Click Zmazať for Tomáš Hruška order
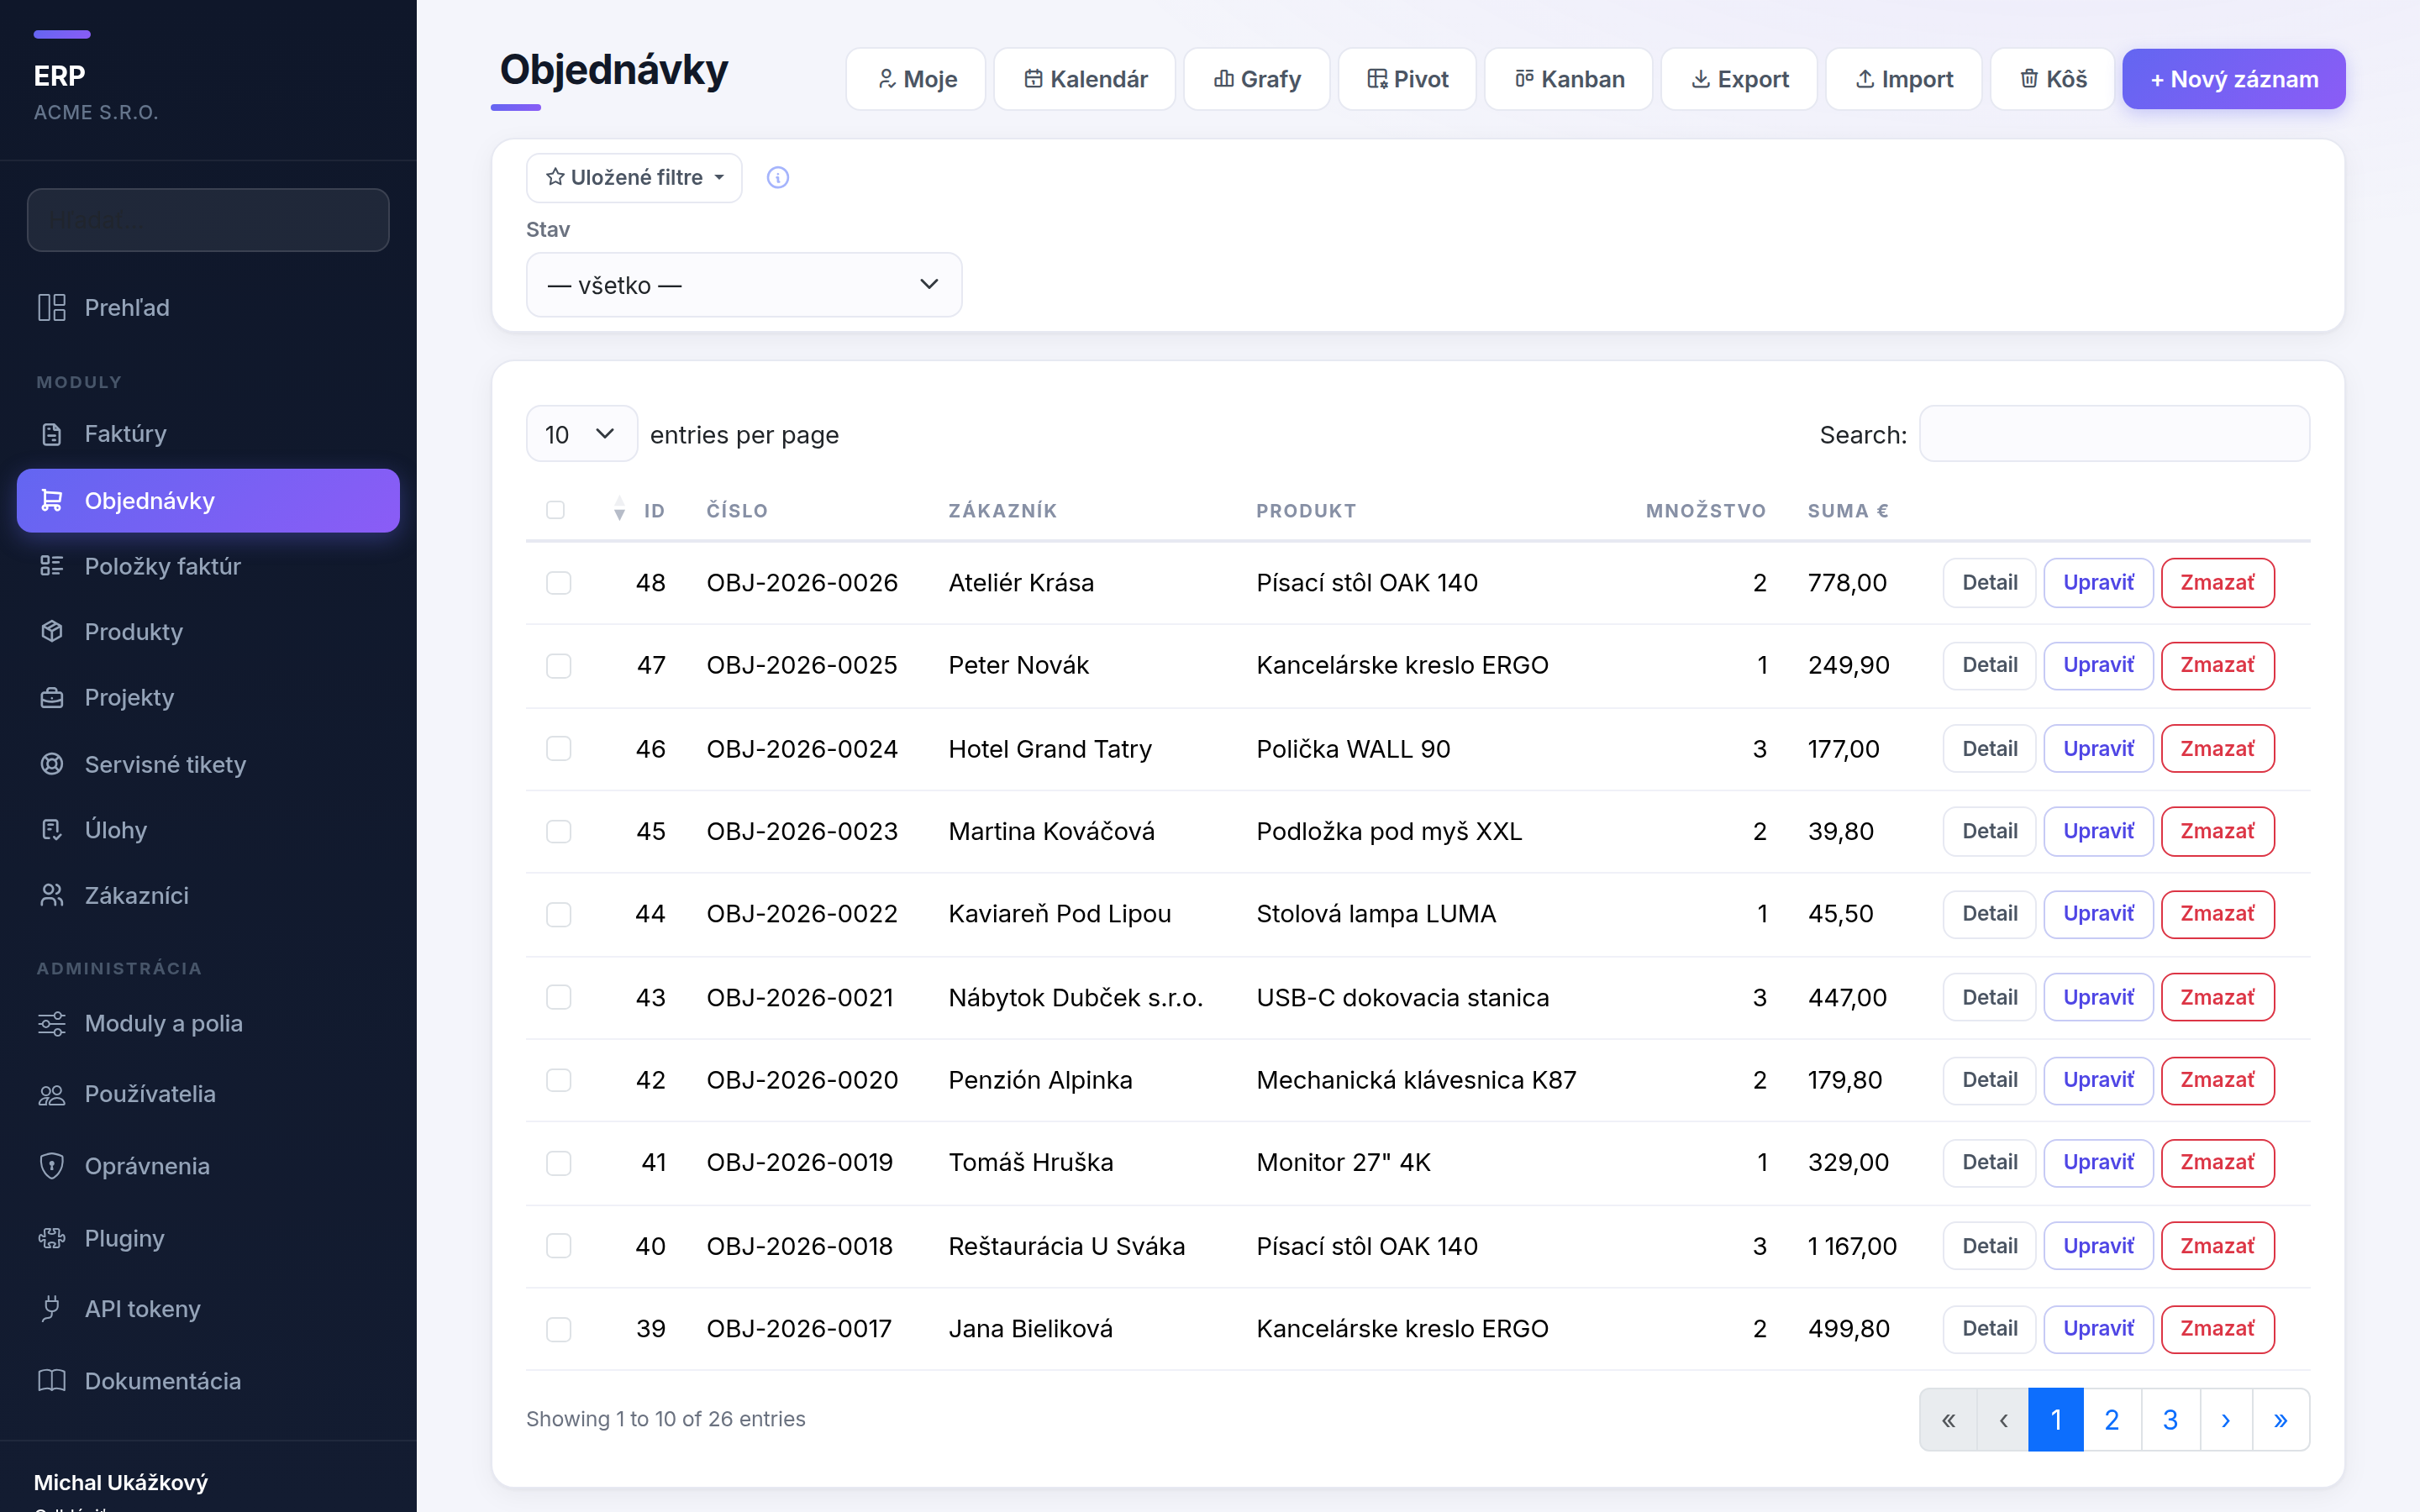The image size is (2420, 1512). coord(2218,1163)
